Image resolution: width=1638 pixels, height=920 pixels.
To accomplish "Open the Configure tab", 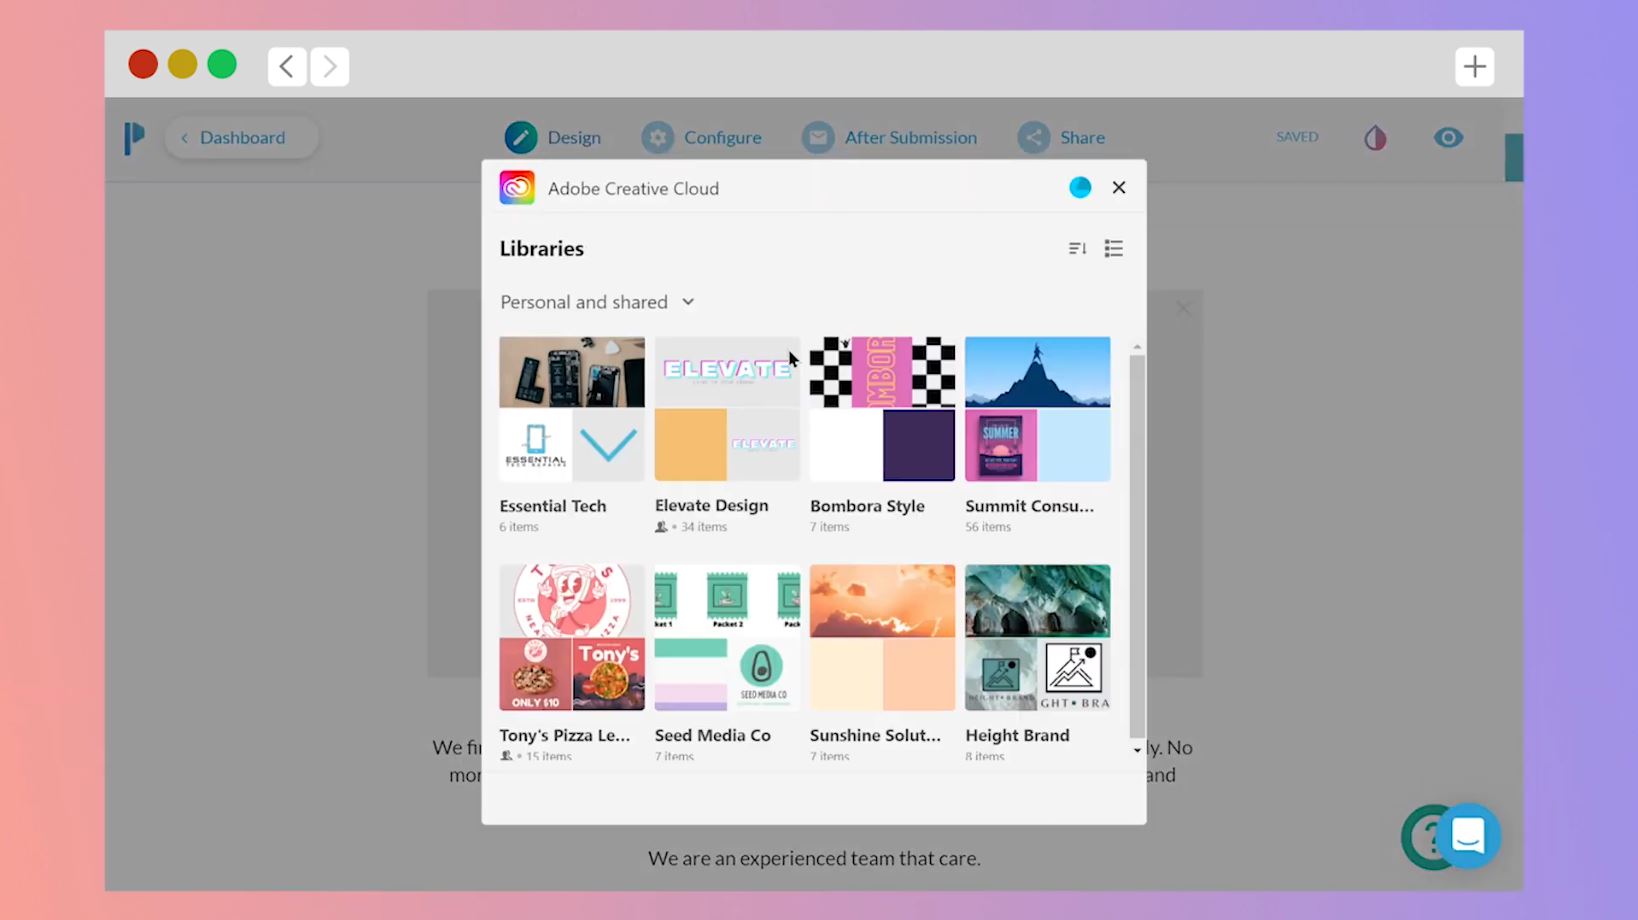I will (702, 138).
